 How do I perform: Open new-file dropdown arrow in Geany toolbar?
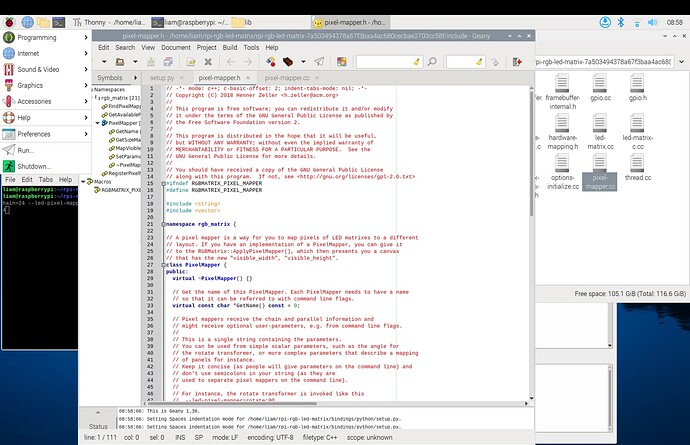click(x=104, y=62)
